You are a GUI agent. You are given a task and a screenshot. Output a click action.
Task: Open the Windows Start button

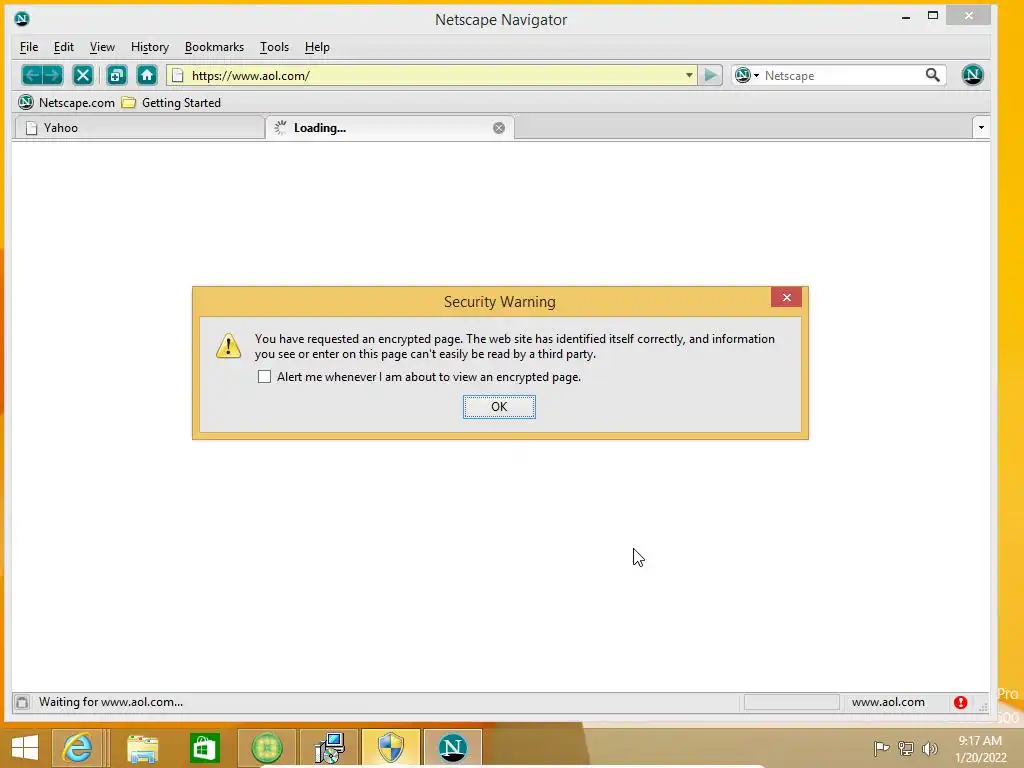coord(25,748)
